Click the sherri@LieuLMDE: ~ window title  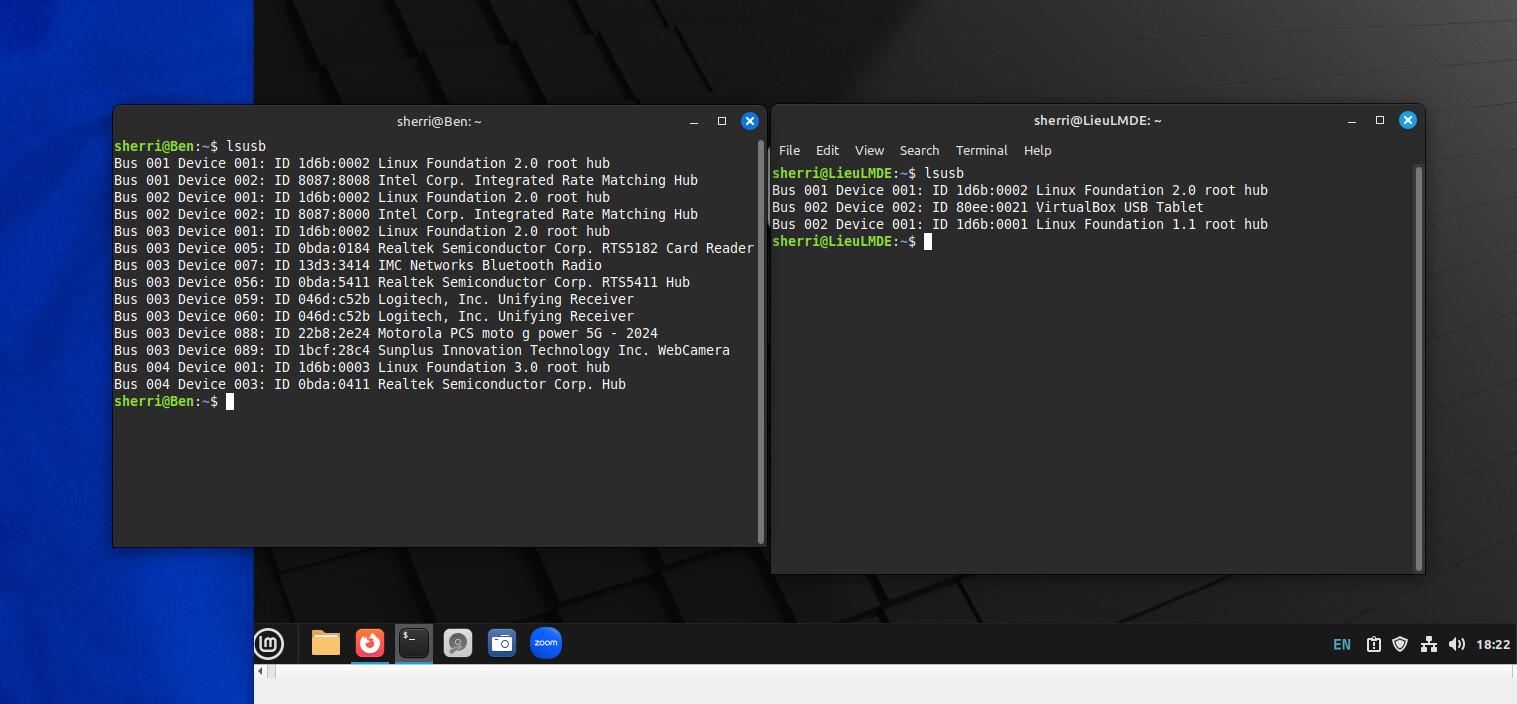(x=1097, y=120)
